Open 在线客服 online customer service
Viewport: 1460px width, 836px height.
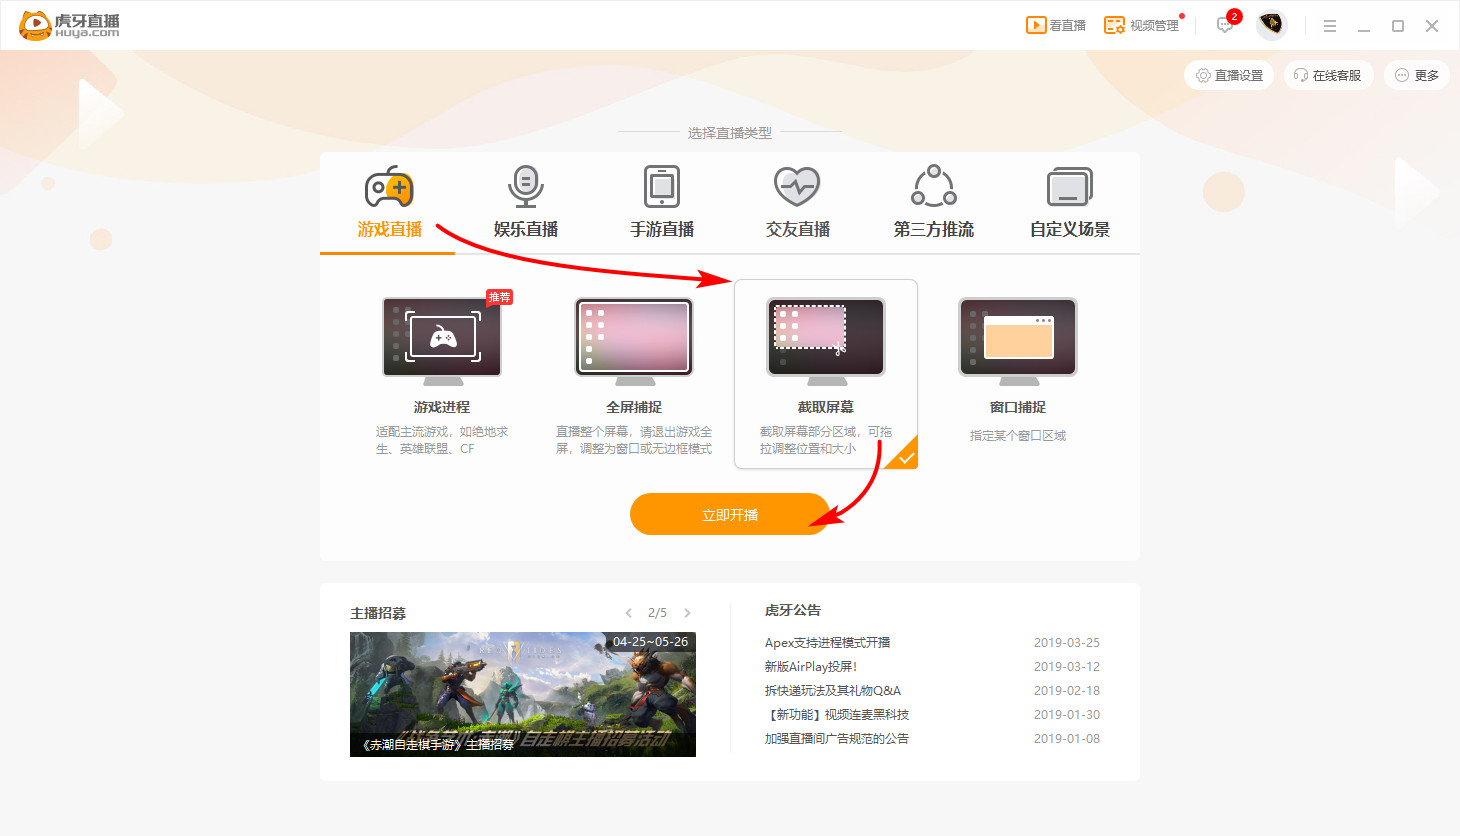click(x=1328, y=74)
